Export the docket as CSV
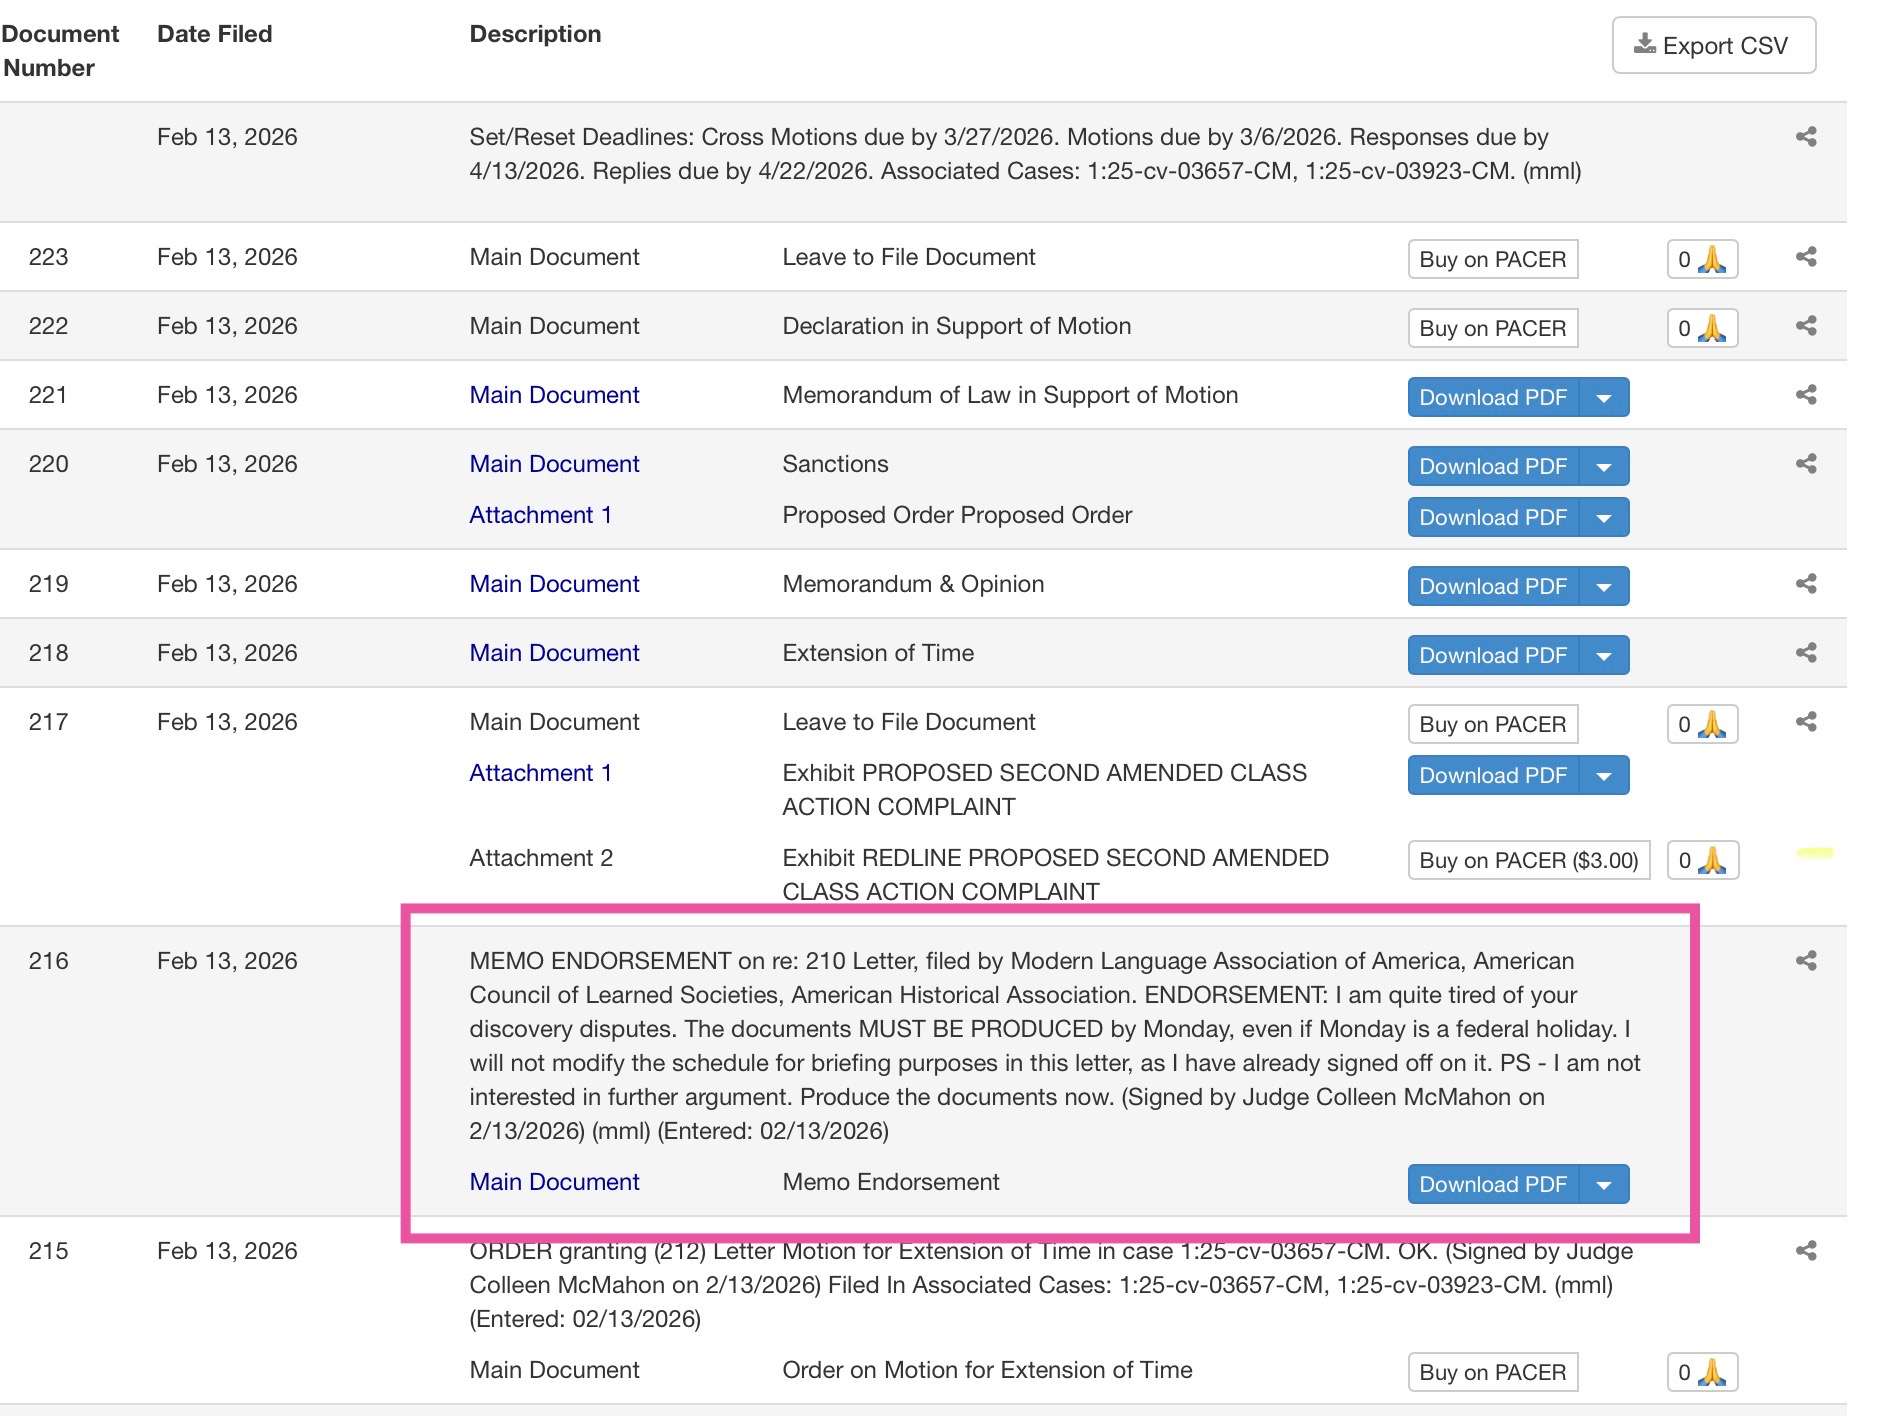1877x1416 pixels. (x=1713, y=45)
